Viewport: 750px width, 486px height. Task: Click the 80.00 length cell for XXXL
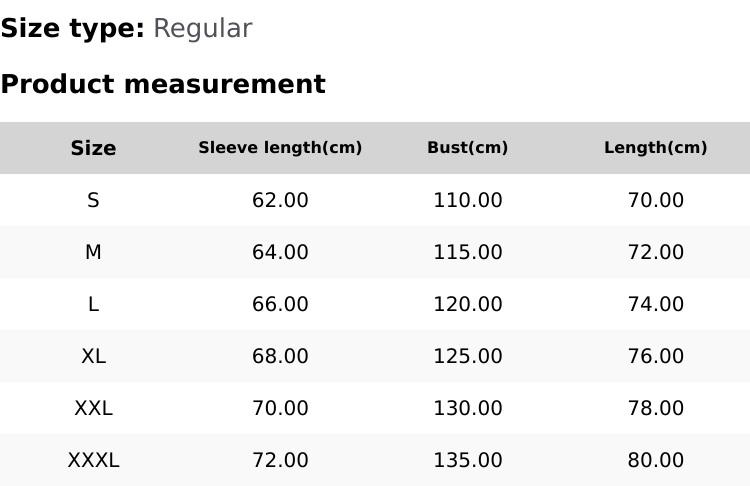click(x=655, y=460)
